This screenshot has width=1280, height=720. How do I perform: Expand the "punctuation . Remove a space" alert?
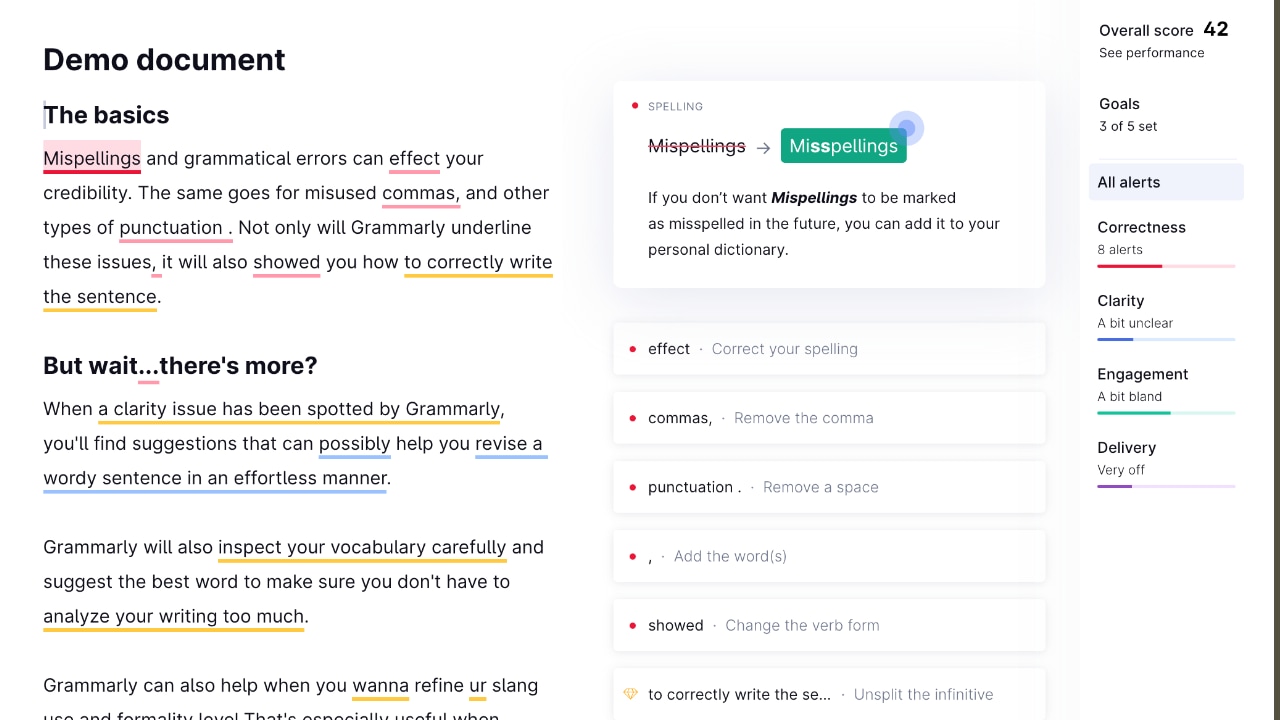[x=828, y=487]
